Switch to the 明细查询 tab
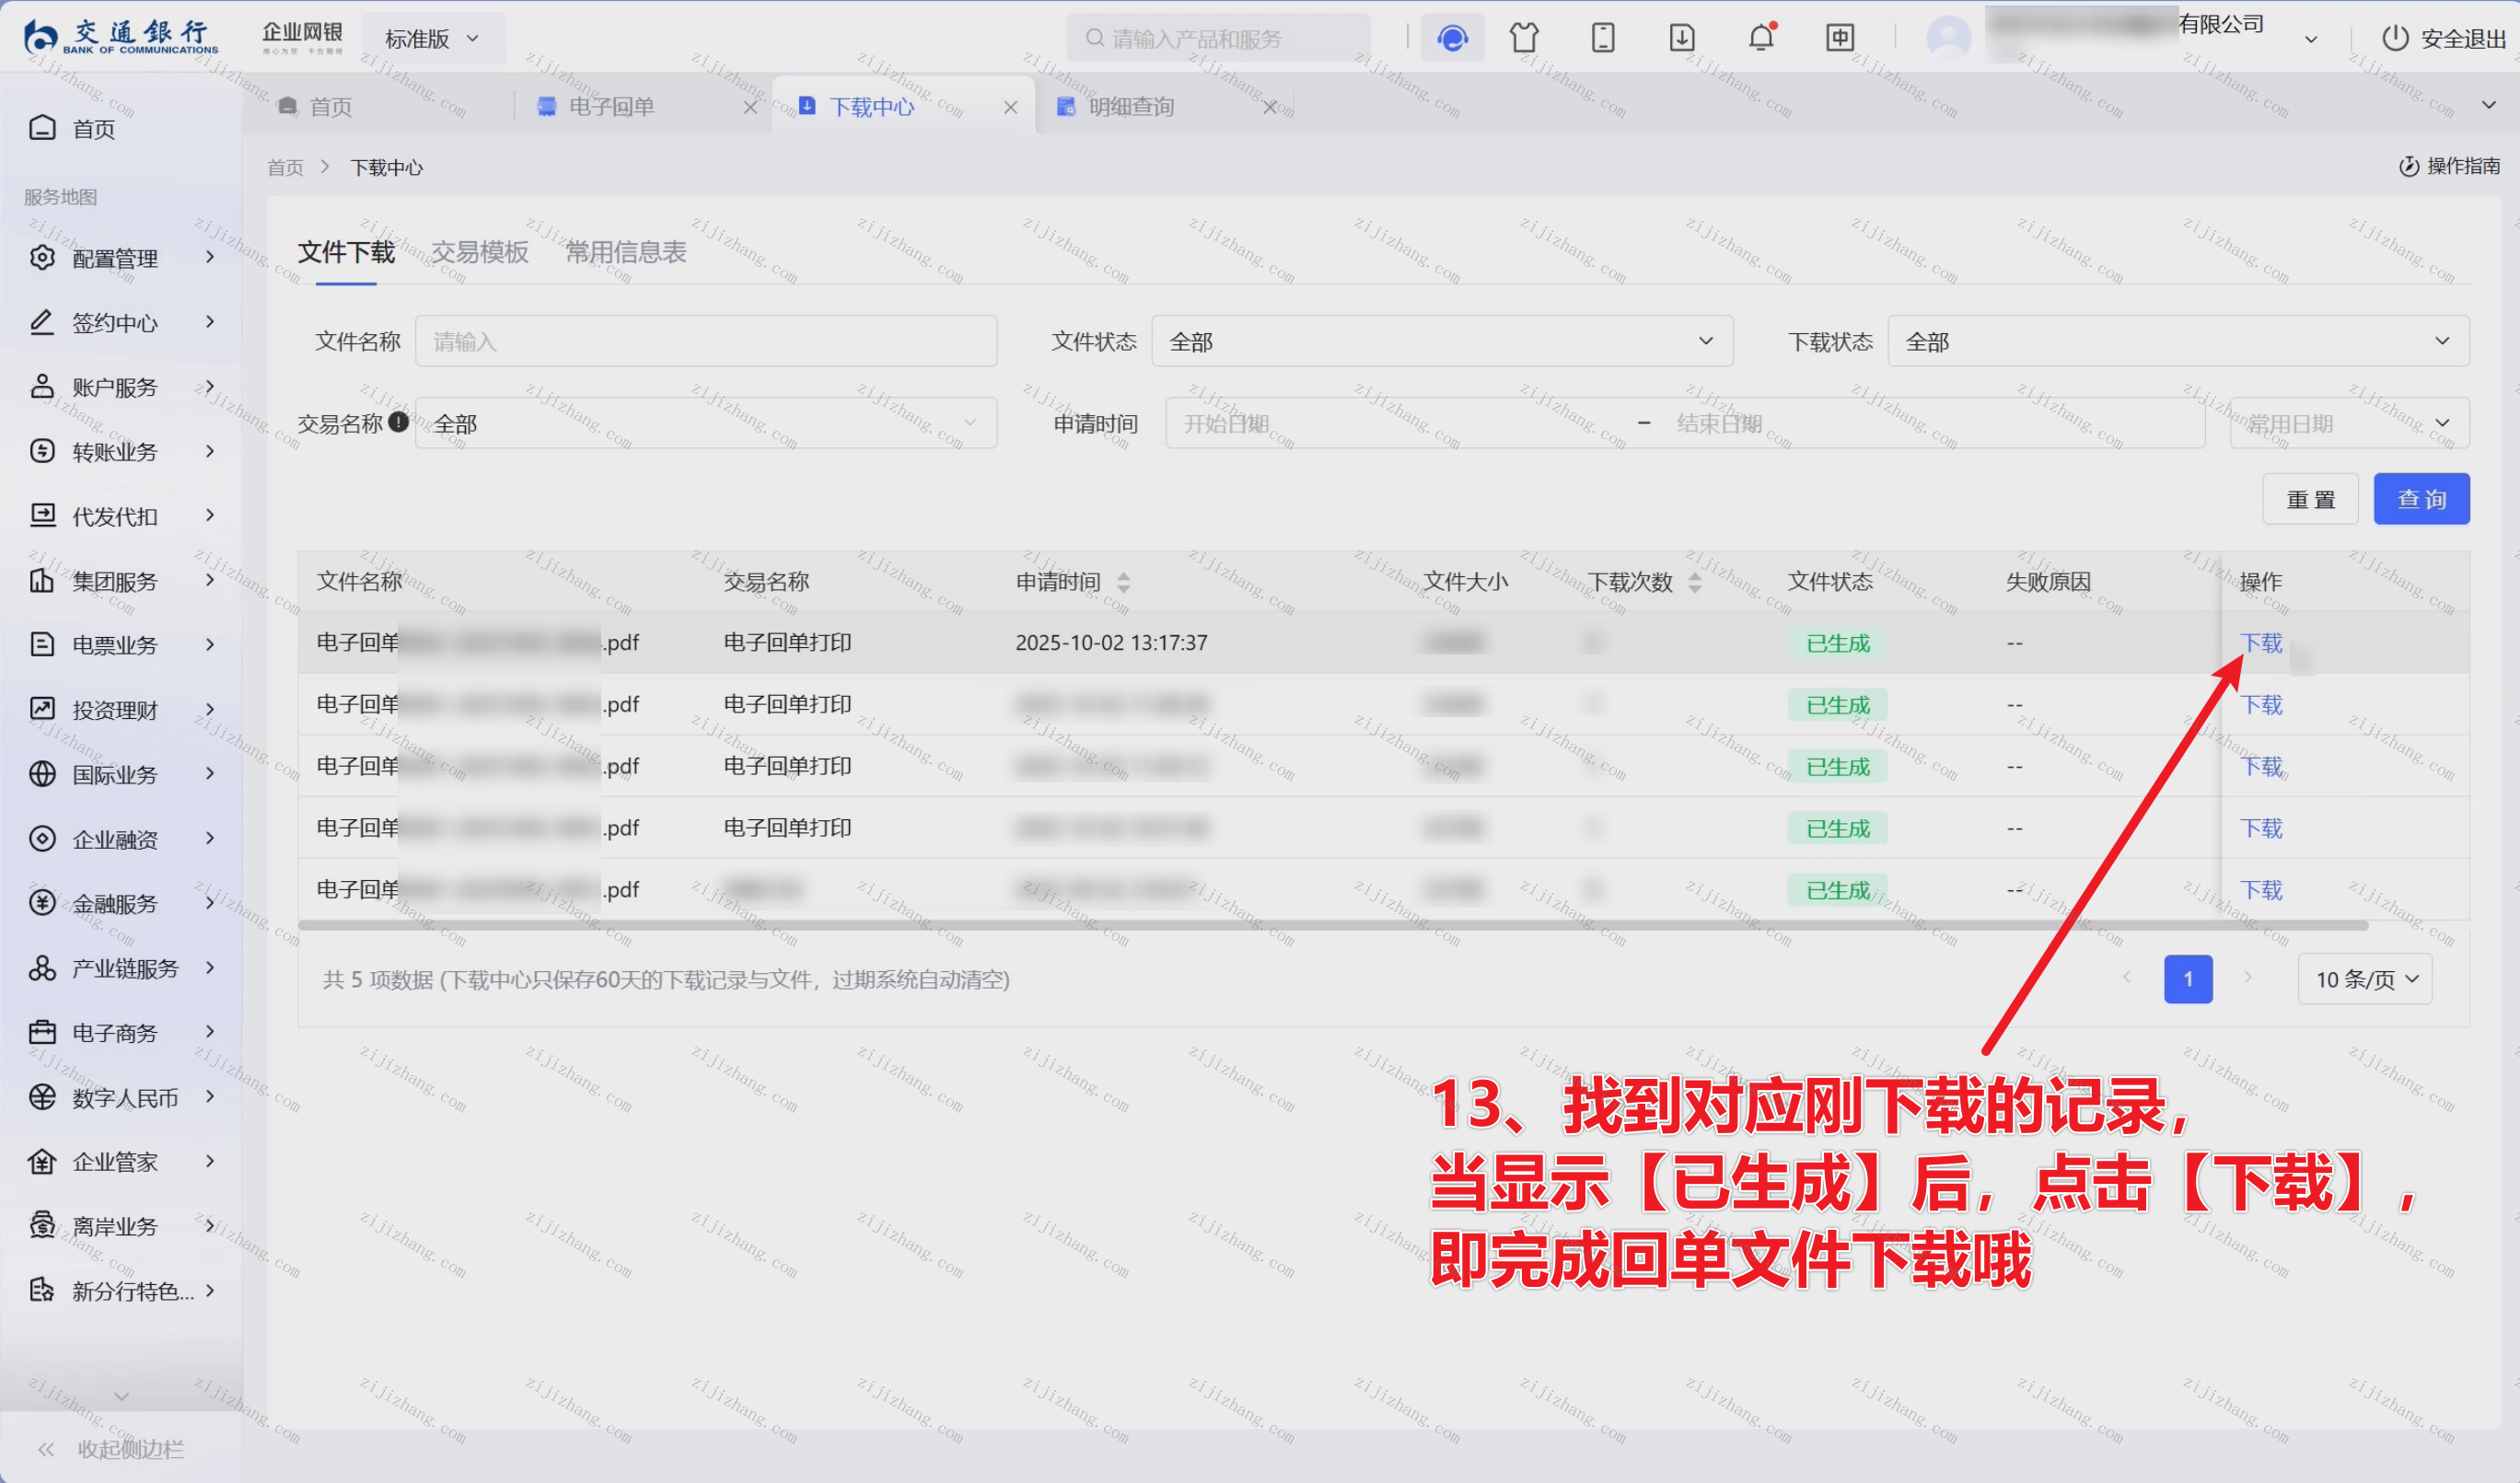 (x=1131, y=107)
